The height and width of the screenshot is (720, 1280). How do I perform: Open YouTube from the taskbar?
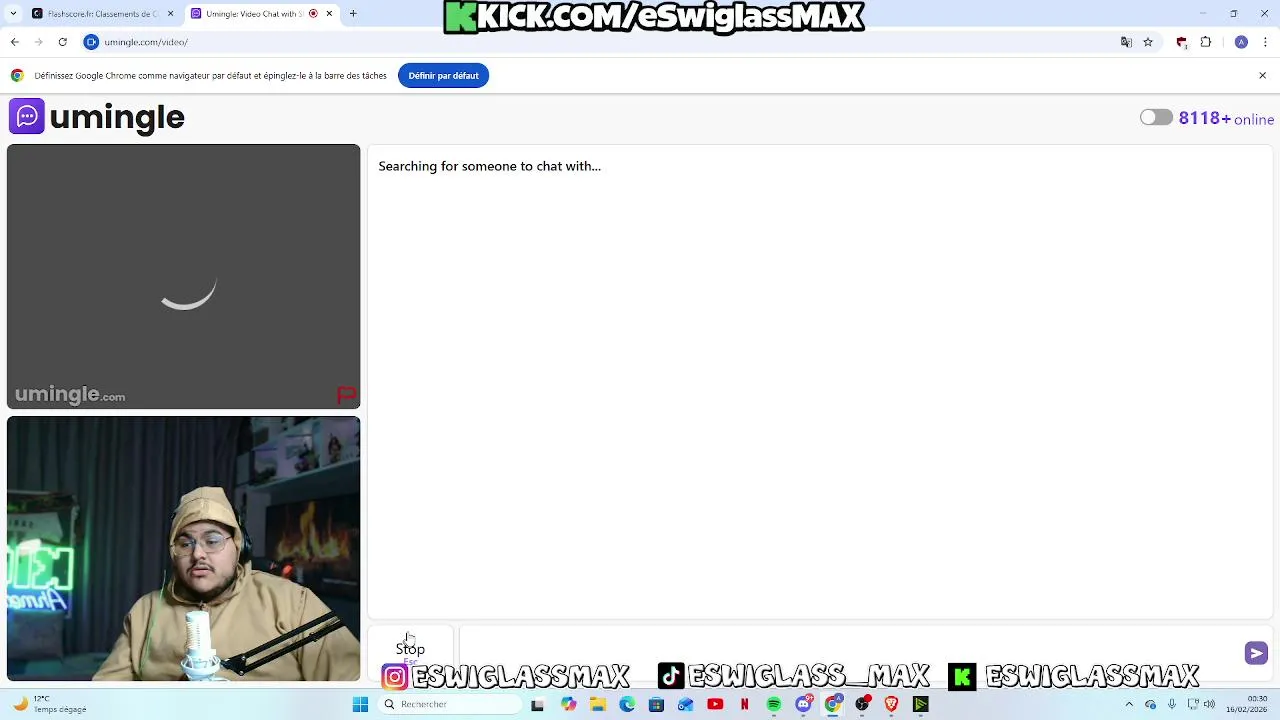(715, 704)
